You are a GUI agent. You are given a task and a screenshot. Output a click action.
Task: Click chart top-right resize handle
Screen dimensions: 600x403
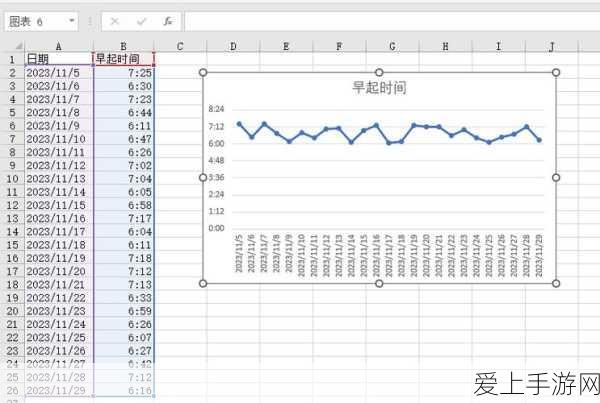point(556,72)
